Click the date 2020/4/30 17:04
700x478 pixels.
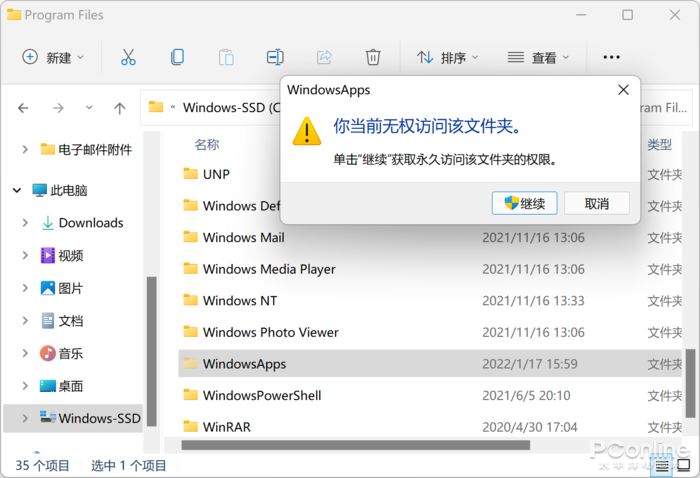click(529, 427)
